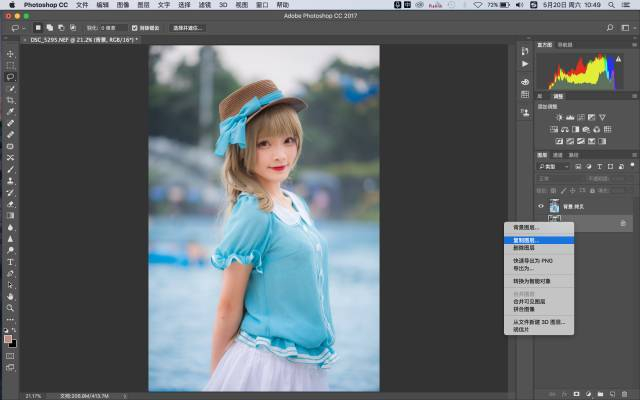This screenshot has height=400, width=640.
Task: Select the Lasso tool
Action: point(10,76)
